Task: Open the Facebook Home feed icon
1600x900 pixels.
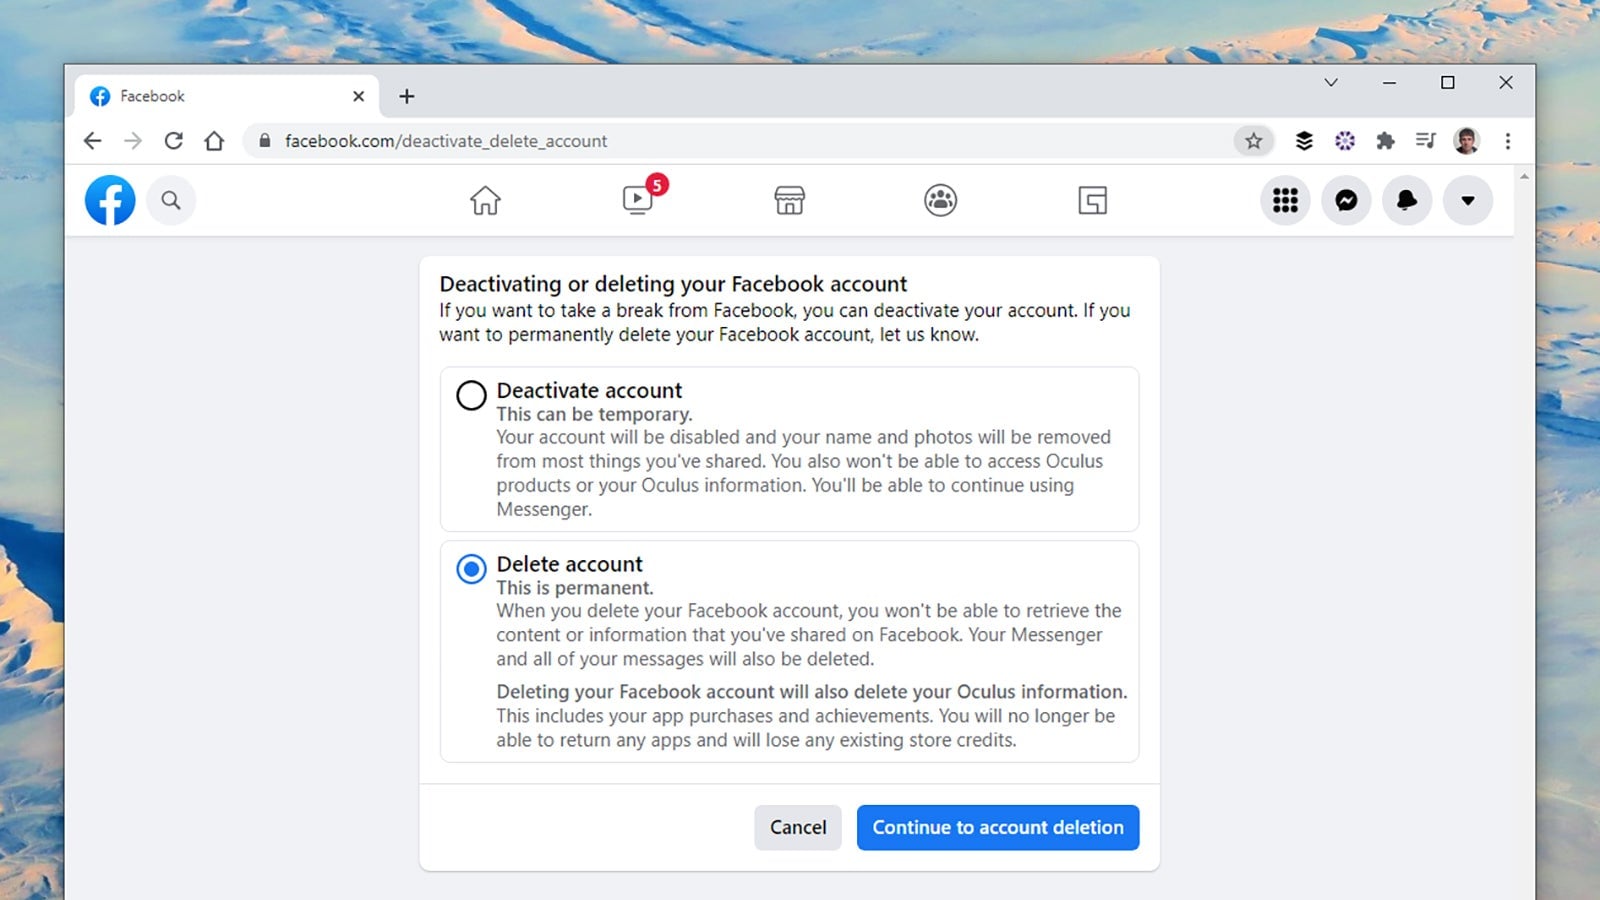Action: pyautogui.click(x=485, y=200)
